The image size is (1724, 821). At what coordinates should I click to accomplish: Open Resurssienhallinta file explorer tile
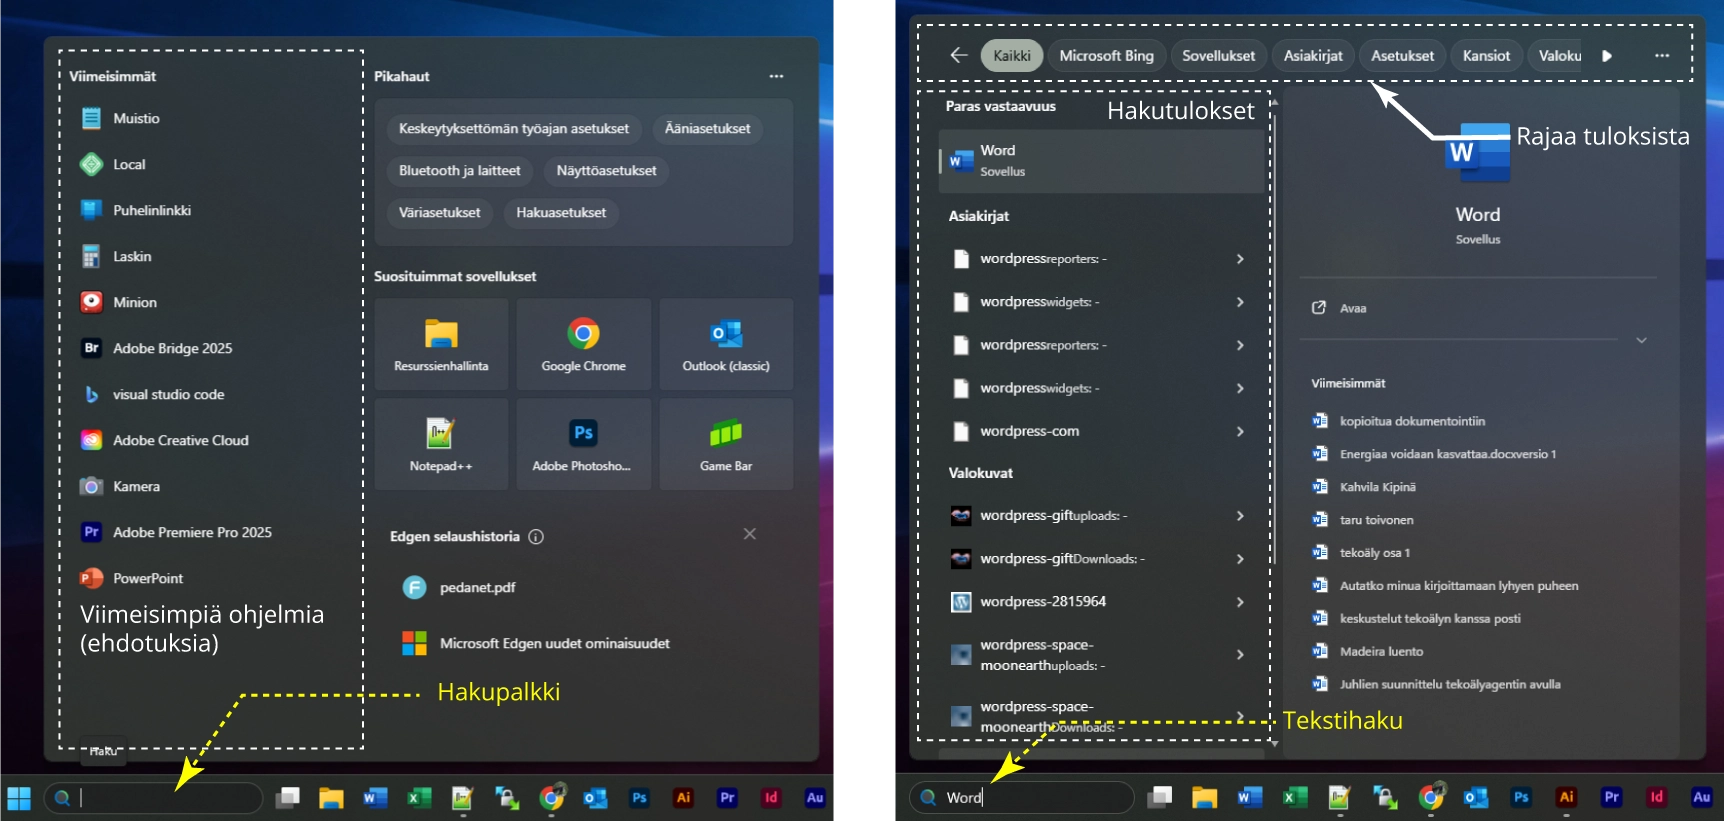[440, 344]
